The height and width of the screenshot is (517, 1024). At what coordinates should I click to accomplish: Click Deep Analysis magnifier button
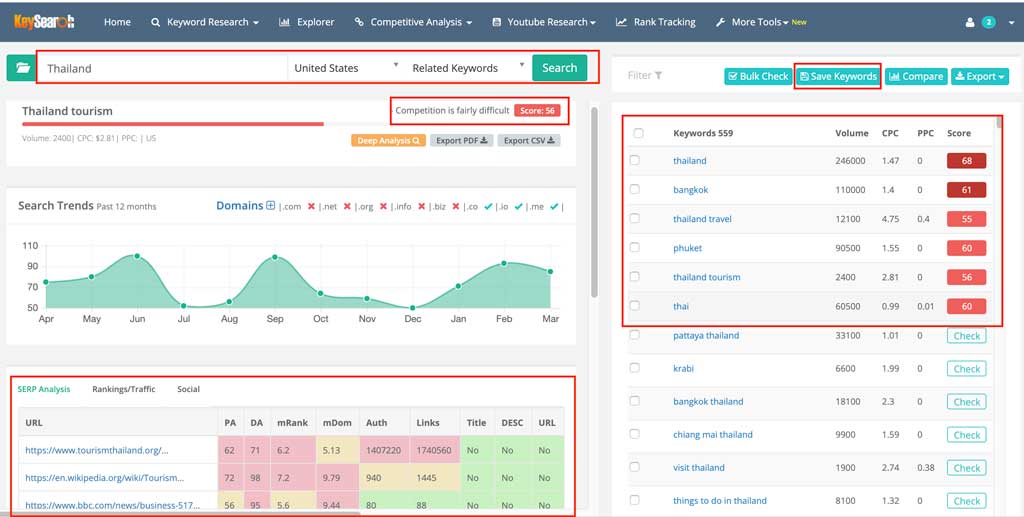click(389, 141)
